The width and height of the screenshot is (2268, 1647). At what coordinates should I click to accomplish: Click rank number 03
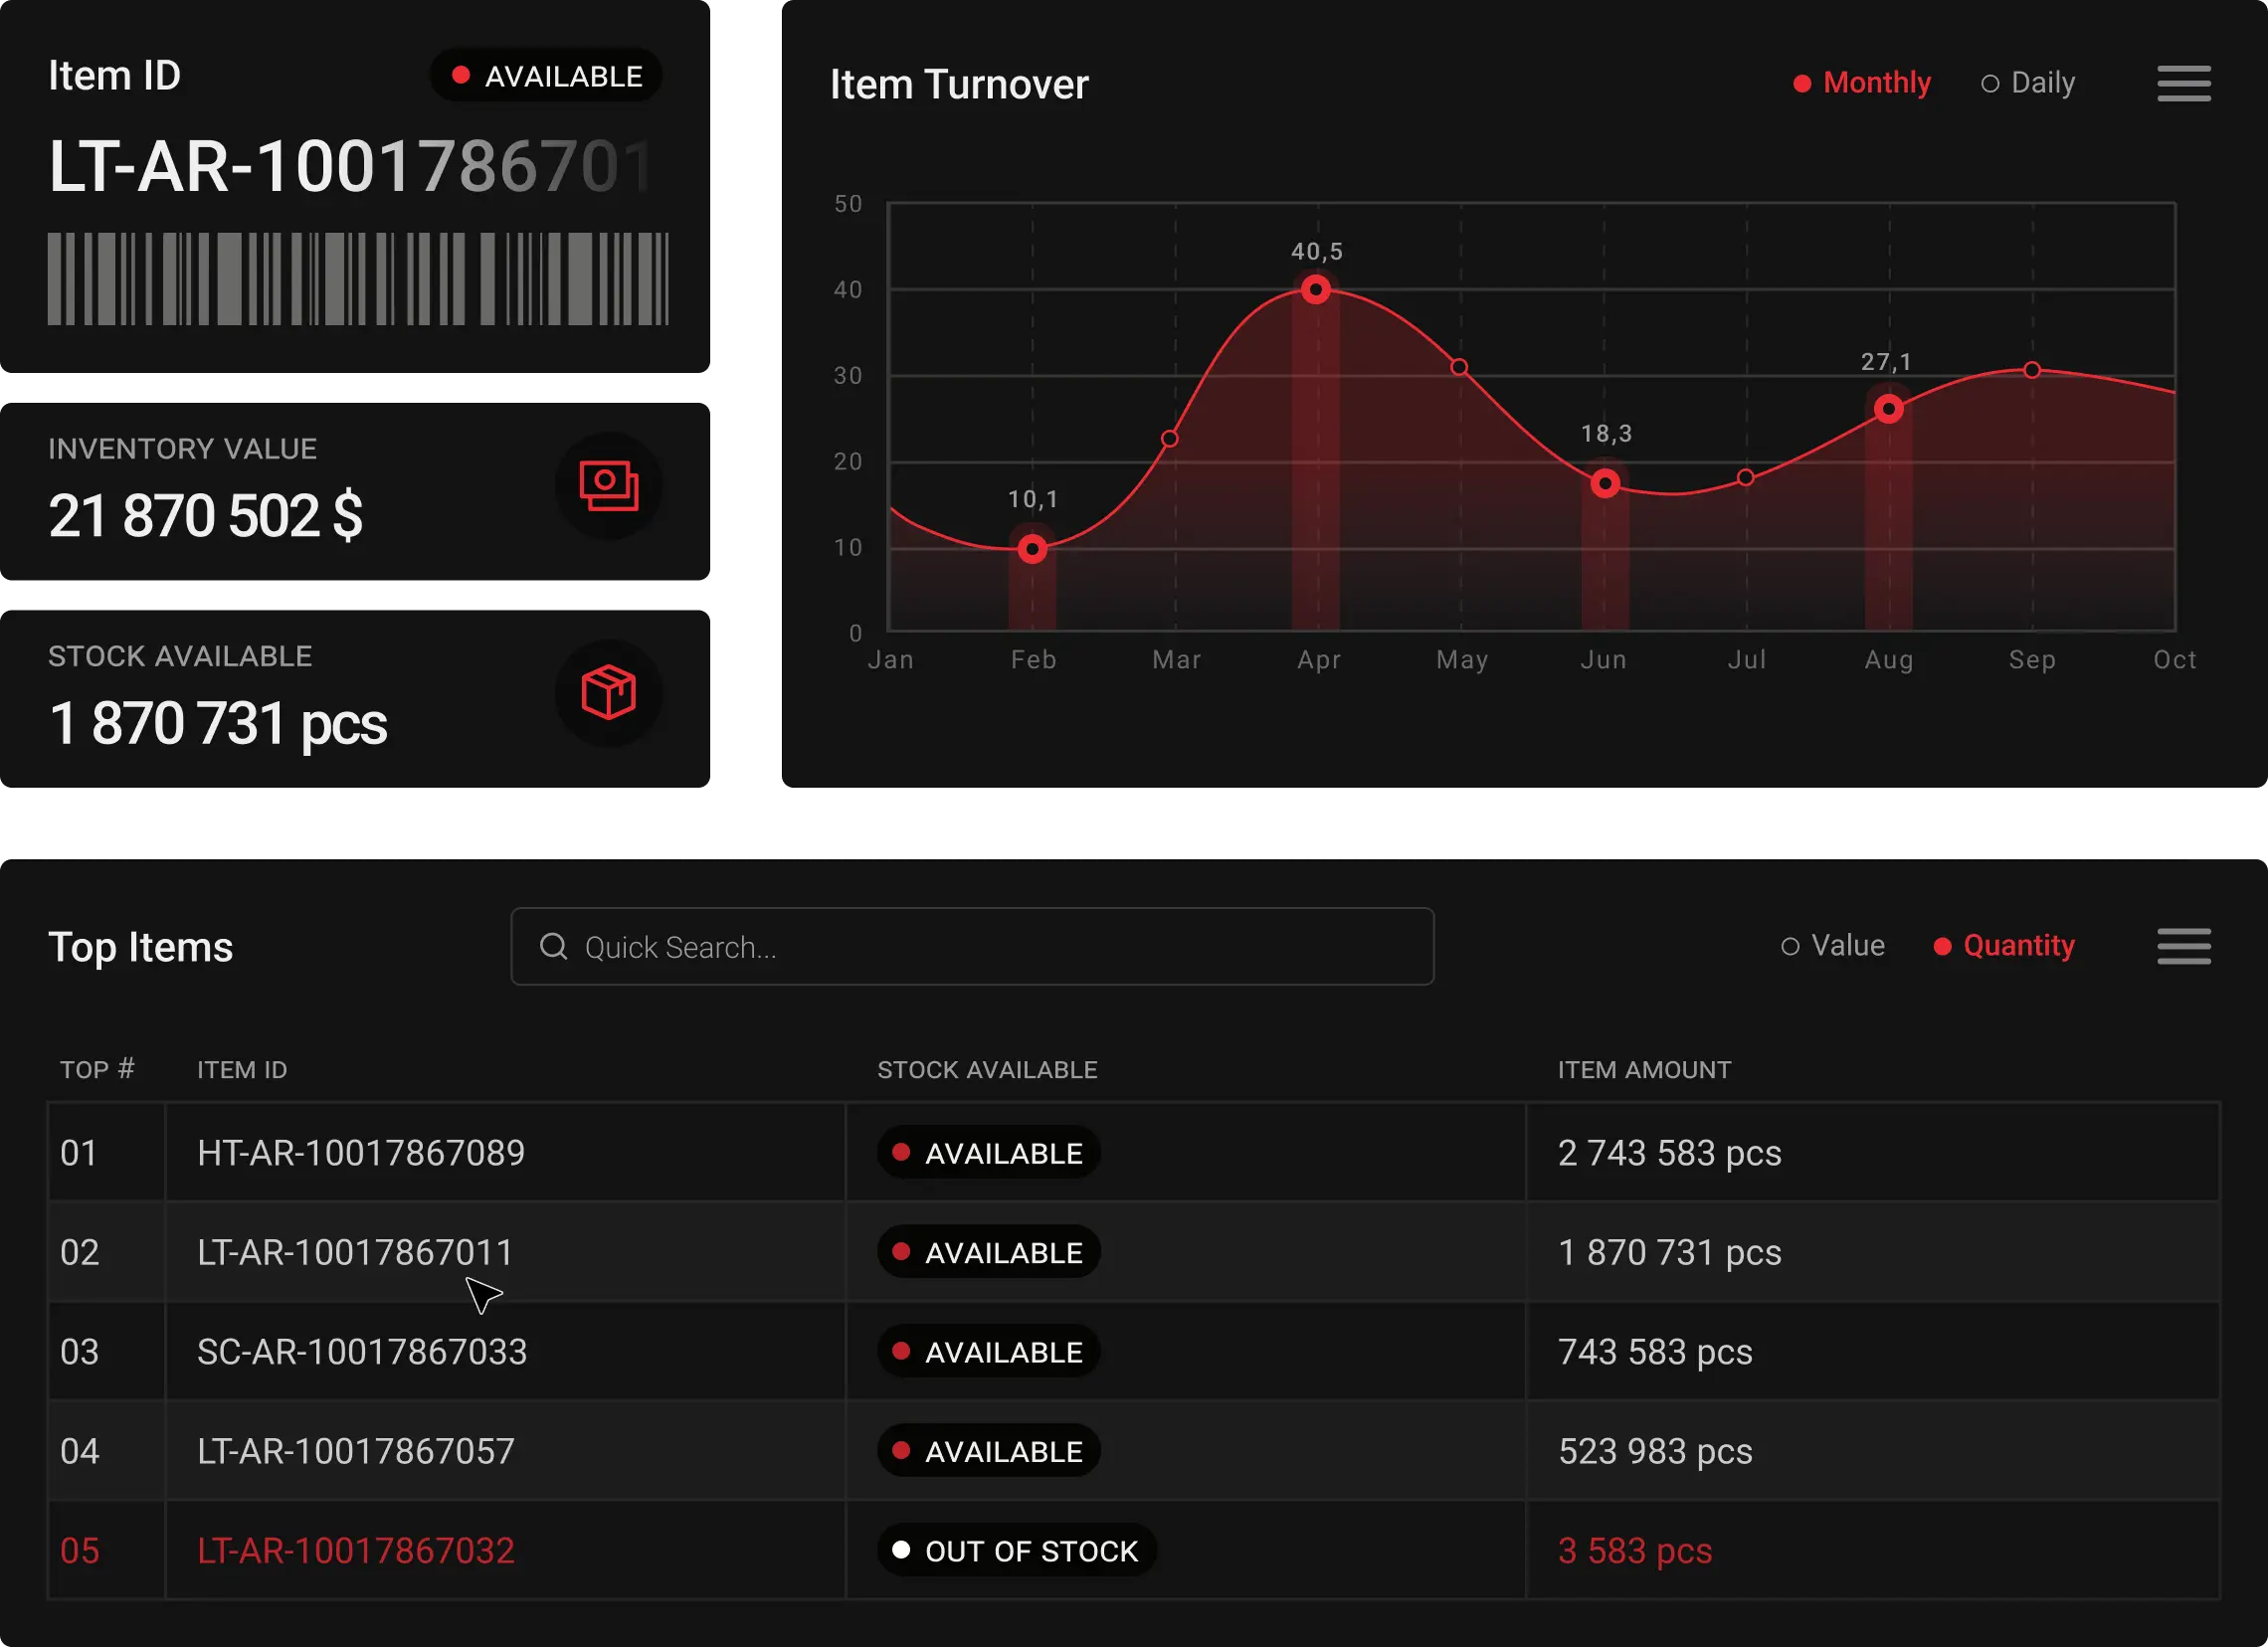coord(79,1352)
